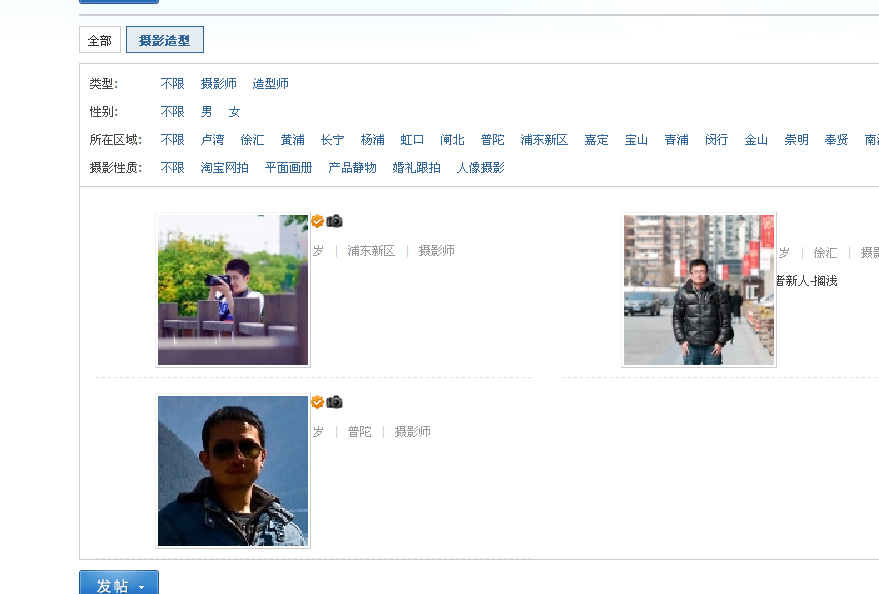Filter type by 造型师

(271, 84)
